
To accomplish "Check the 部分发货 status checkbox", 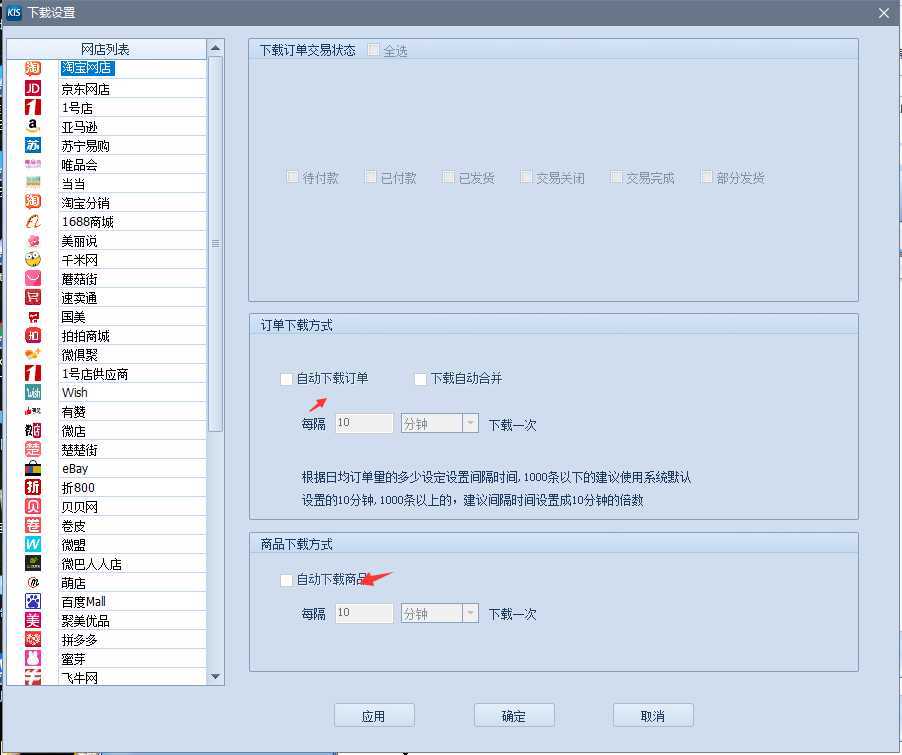I will 707,177.
